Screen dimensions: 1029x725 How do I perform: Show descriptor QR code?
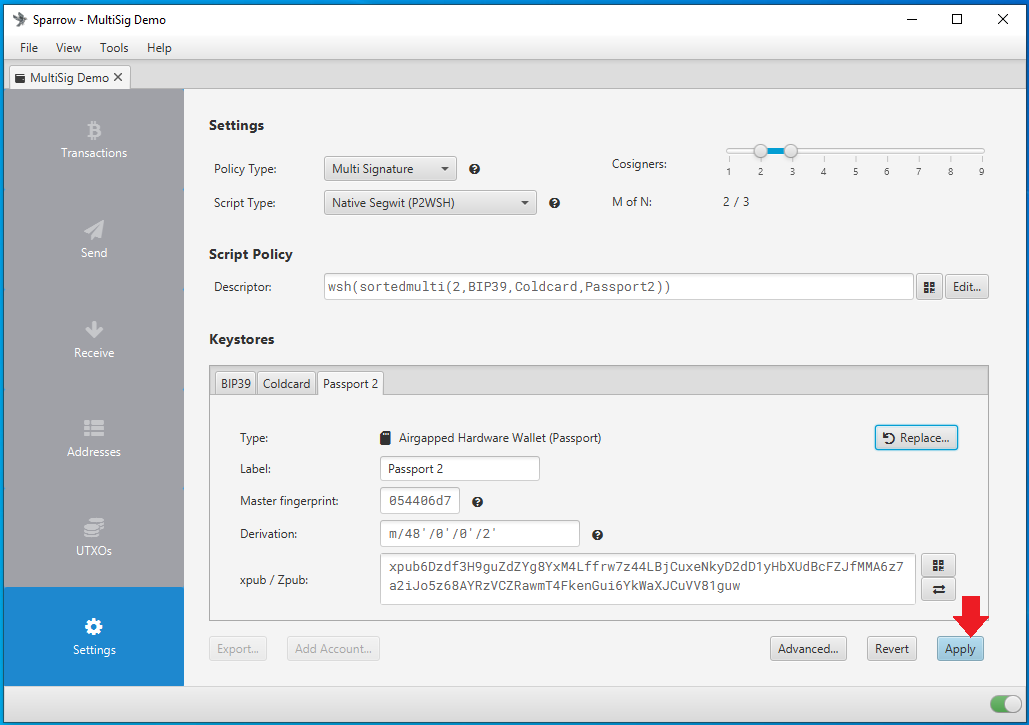coord(929,287)
